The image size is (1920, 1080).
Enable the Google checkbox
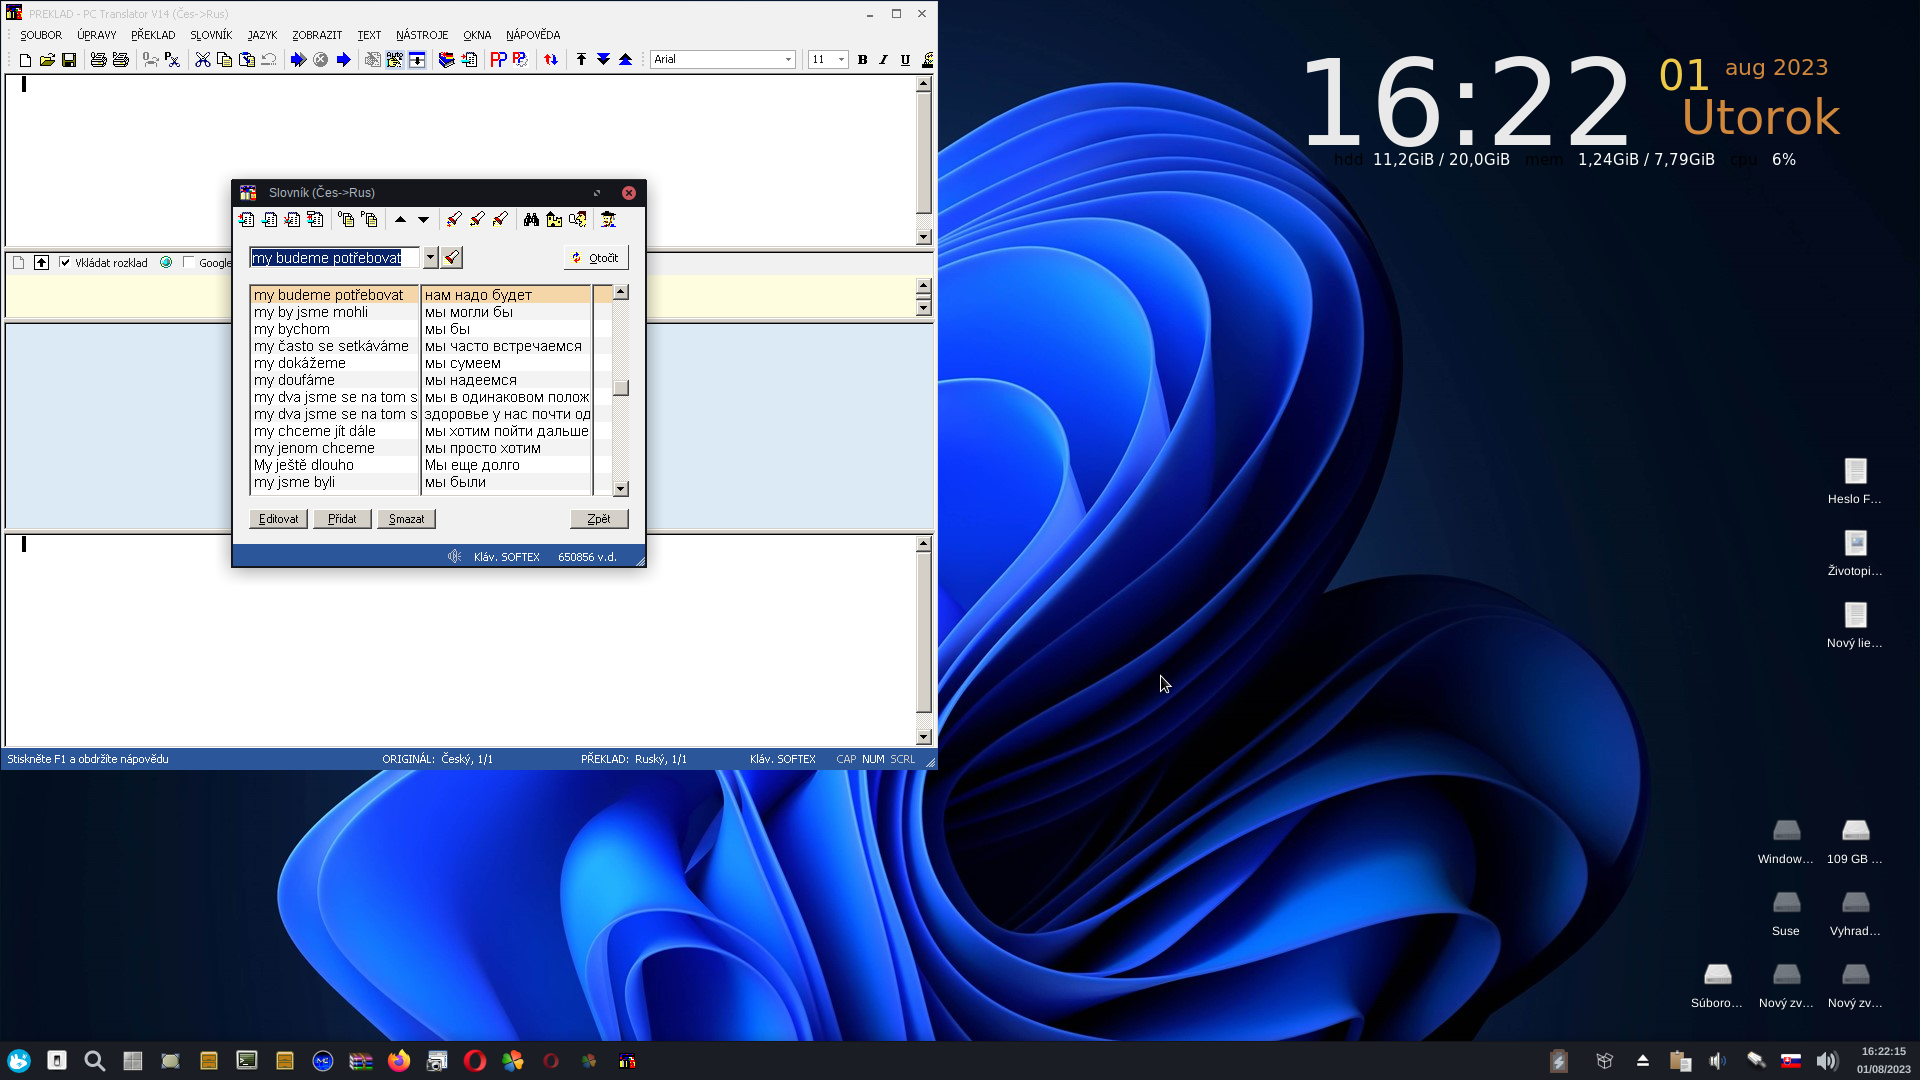click(189, 263)
